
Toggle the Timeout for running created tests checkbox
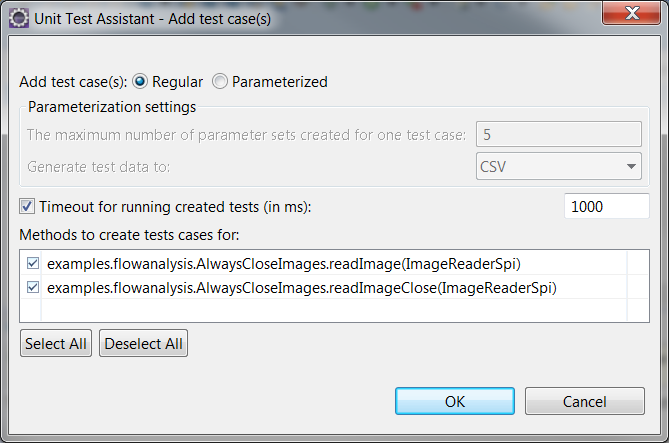pos(27,207)
